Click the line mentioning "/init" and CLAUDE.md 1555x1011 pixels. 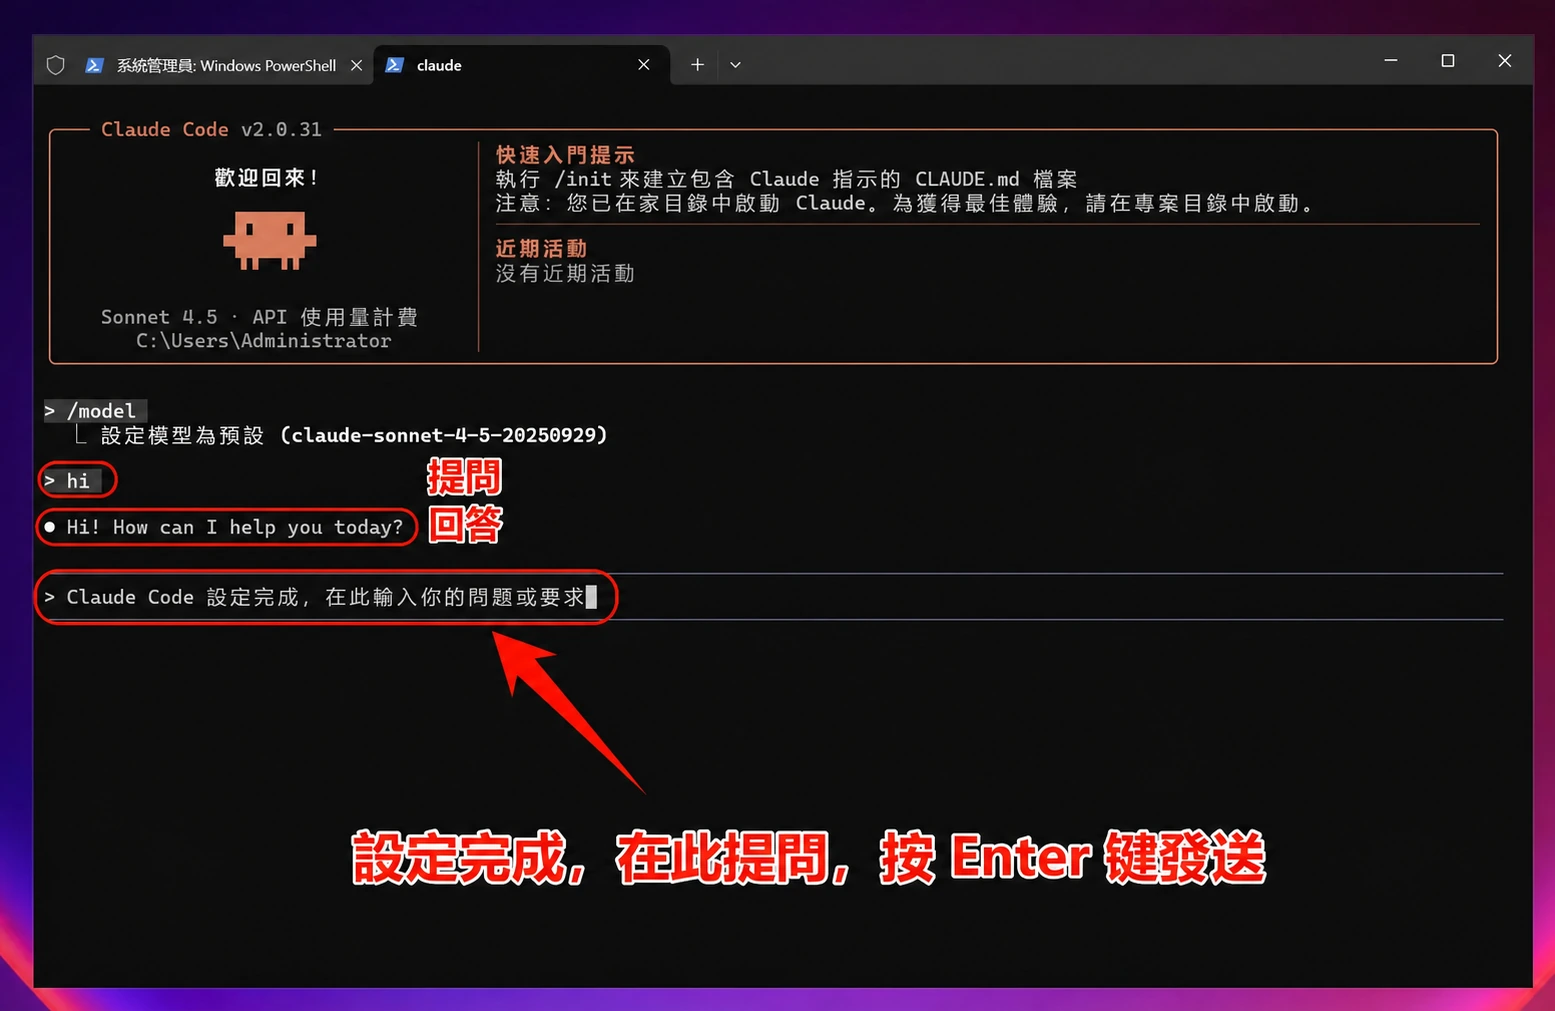click(786, 179)
